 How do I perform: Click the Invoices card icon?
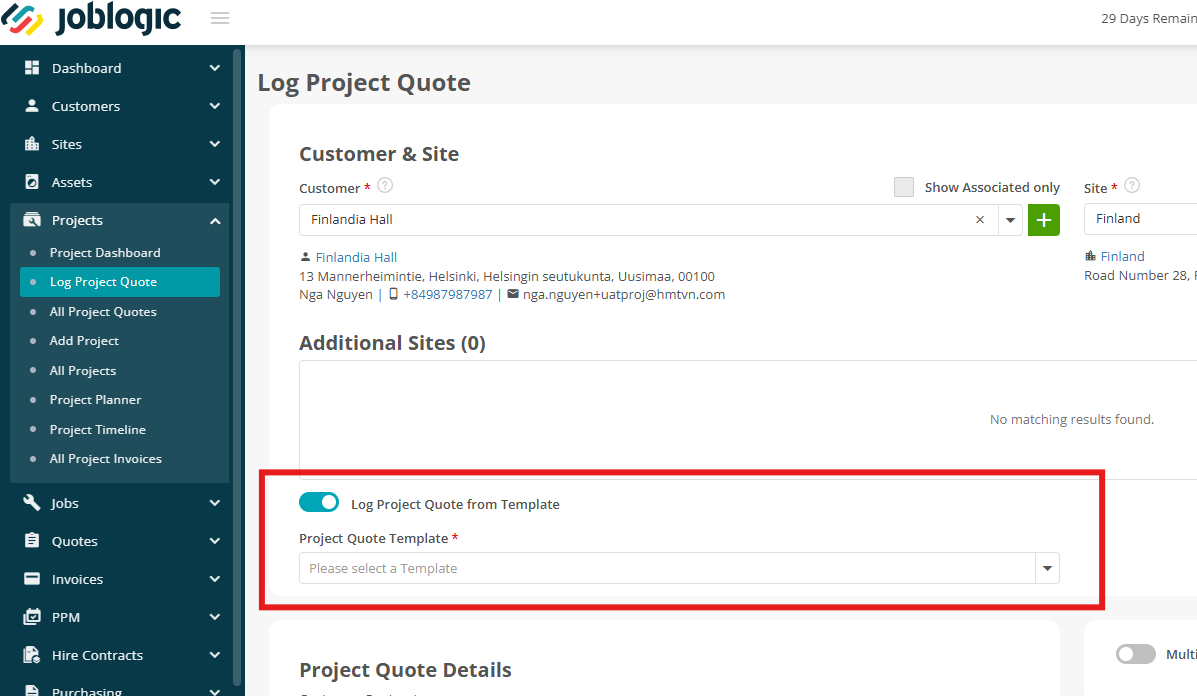[32, 578]
